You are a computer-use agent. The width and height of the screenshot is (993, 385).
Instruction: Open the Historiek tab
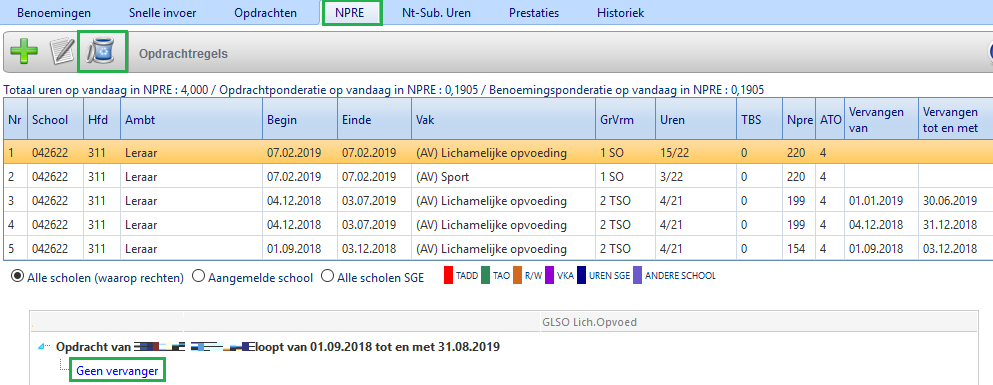tap(621, 13)
